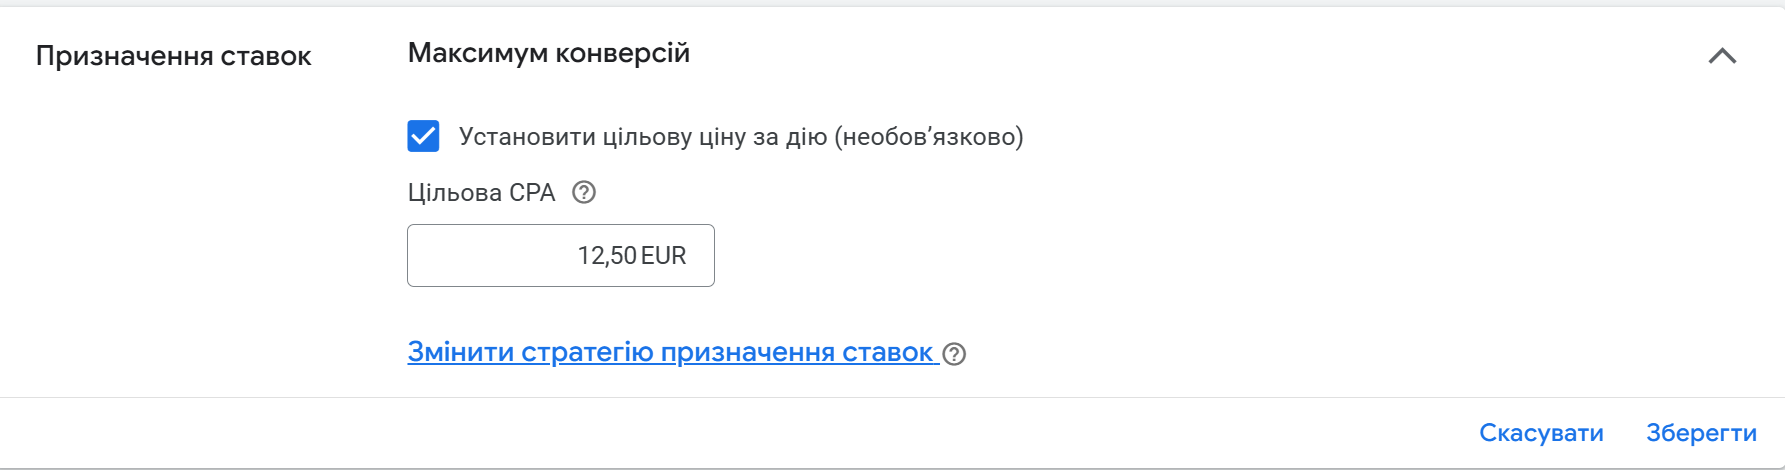Collapse the bidding section with the chevron
The image size is (1785, 470).
1721,56
